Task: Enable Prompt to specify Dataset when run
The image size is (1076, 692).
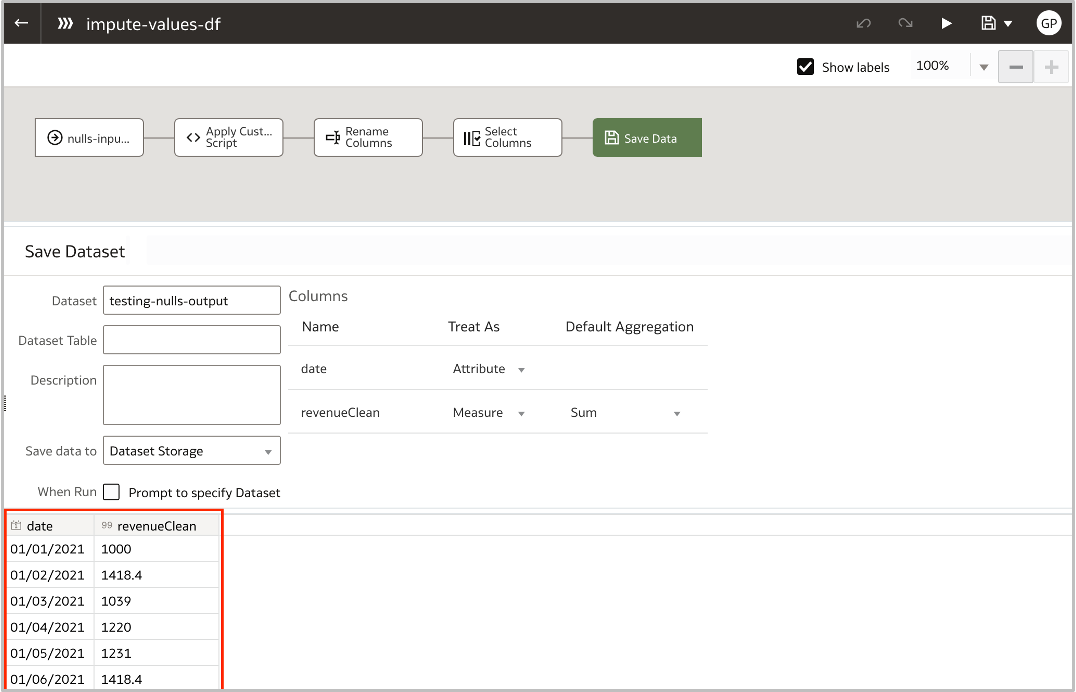Action: [111, 492]
